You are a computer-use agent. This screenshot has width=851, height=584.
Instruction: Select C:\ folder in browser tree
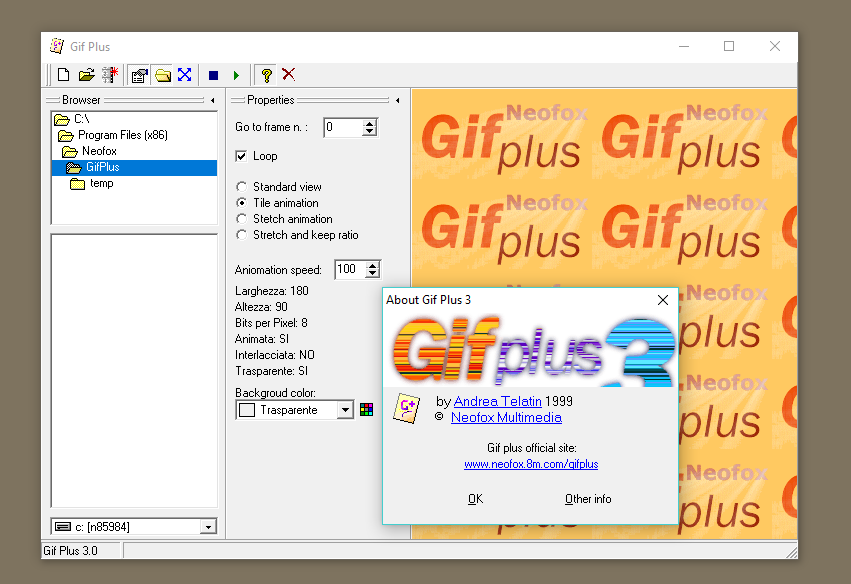click(134, 119)
